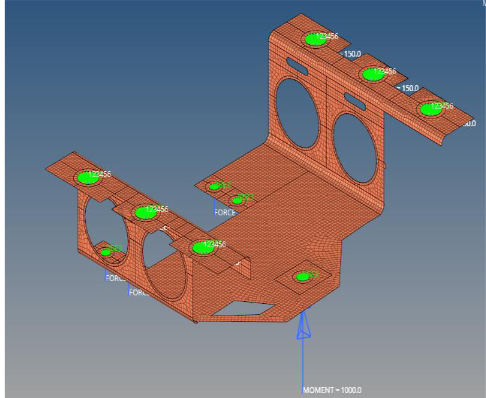486x398 pixels.
Task: Click the "MOMENT = 1000.0" load label
Action: tap(332, 390)
